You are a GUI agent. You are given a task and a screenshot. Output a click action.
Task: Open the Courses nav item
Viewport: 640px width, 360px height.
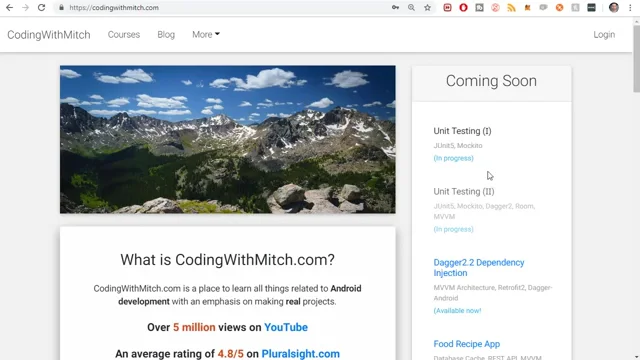[x=124, y=35]
